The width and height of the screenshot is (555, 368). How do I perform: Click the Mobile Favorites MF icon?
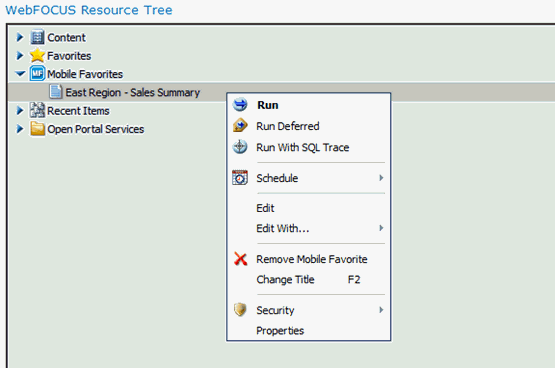click(x=37, y=74)
